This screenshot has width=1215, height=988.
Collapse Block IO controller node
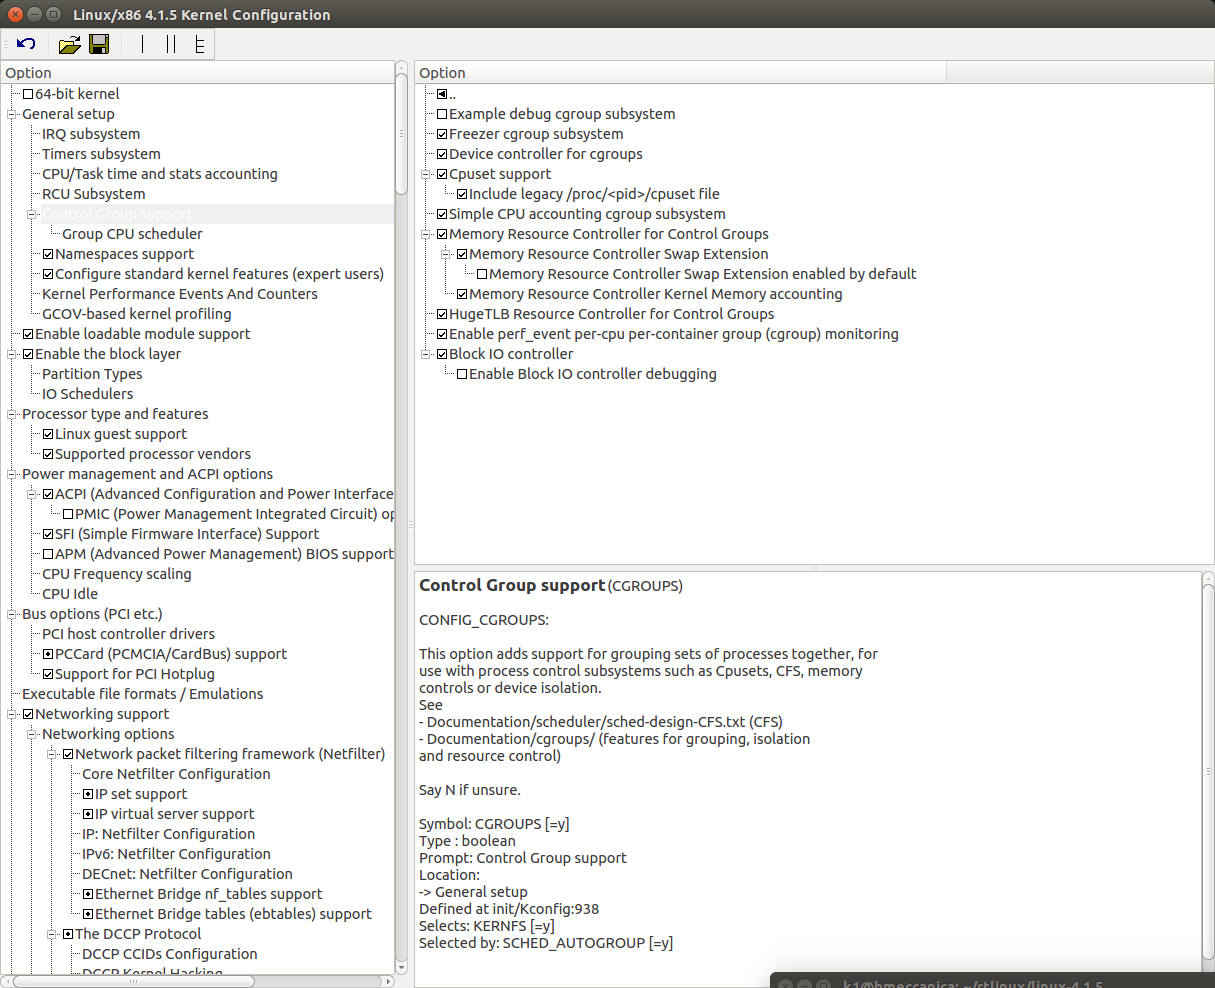[427, 354]
